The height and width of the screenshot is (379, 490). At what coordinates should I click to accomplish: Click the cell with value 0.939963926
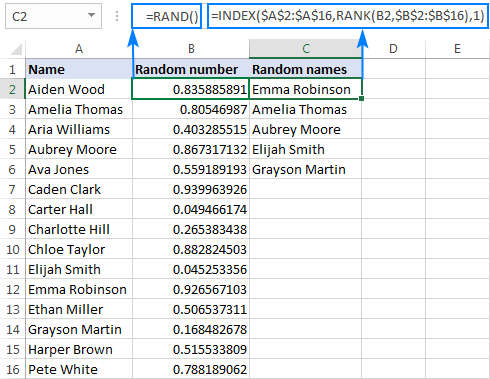(191, 189)
